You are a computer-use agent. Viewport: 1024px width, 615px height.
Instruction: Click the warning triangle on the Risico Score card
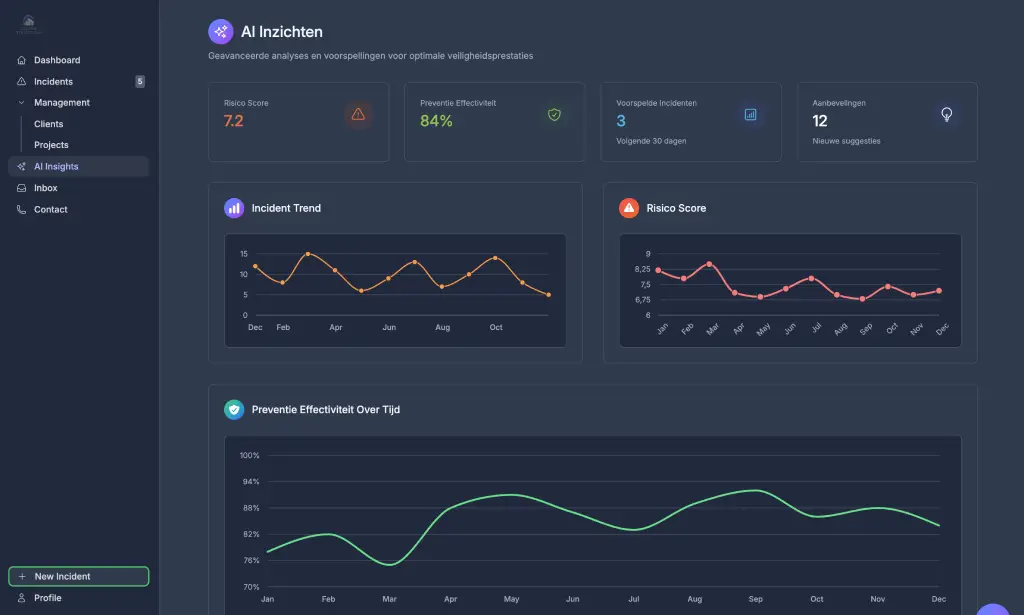pyautogui.click(x=358, y=114)
